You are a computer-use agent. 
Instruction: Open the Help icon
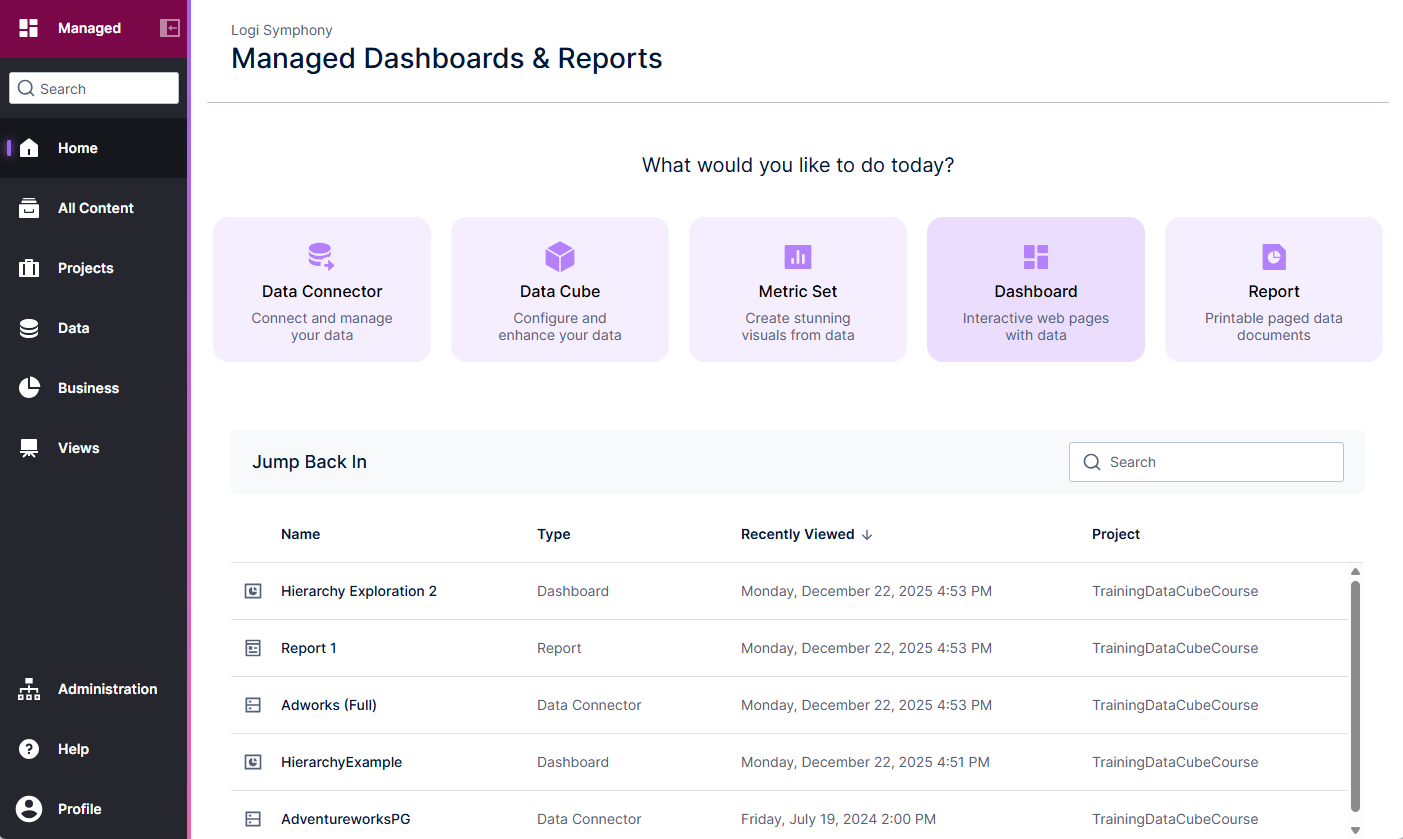click(x=28, y=748)
